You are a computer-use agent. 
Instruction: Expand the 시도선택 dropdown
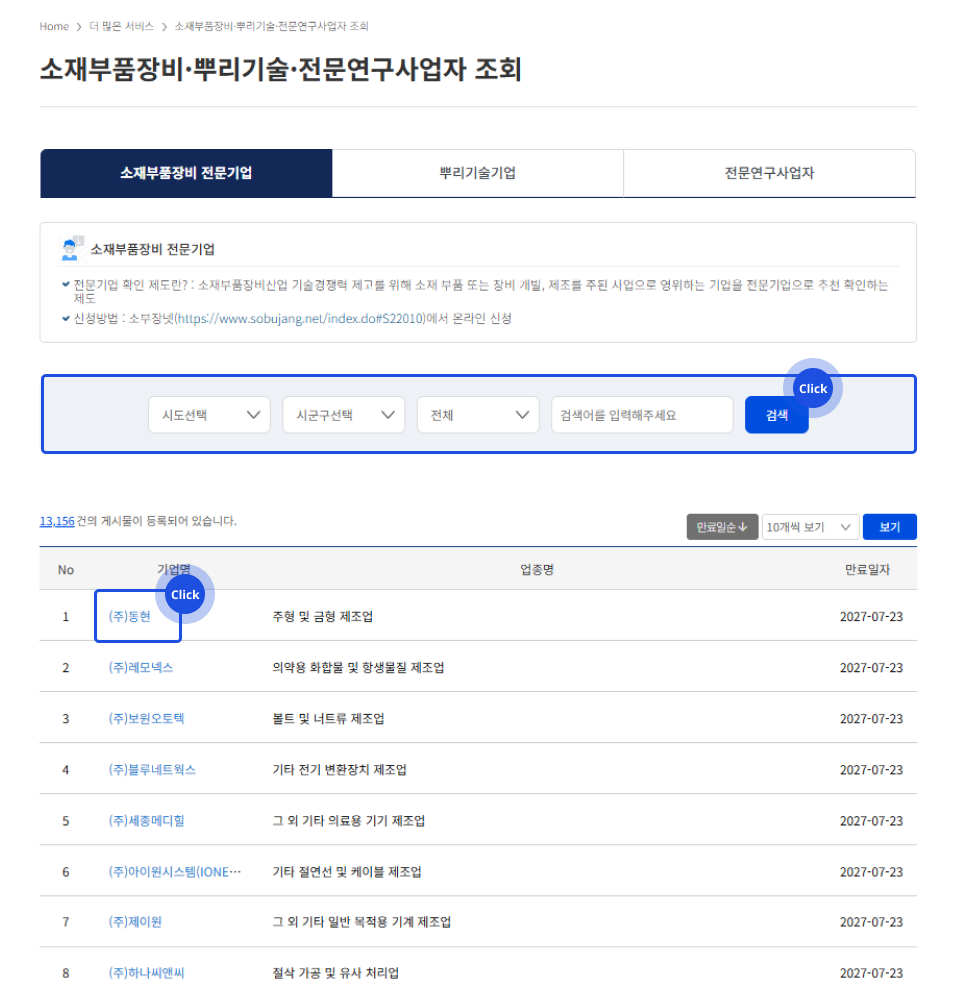click(209, 415)
